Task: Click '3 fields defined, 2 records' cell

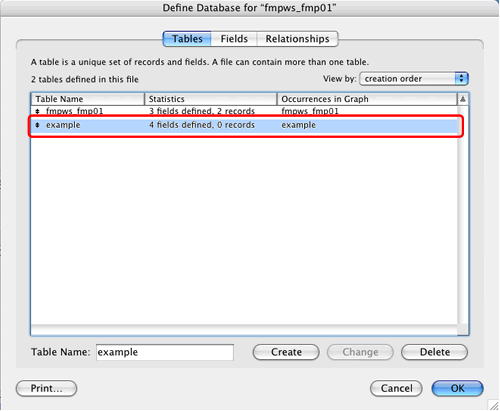Action: 202,111
